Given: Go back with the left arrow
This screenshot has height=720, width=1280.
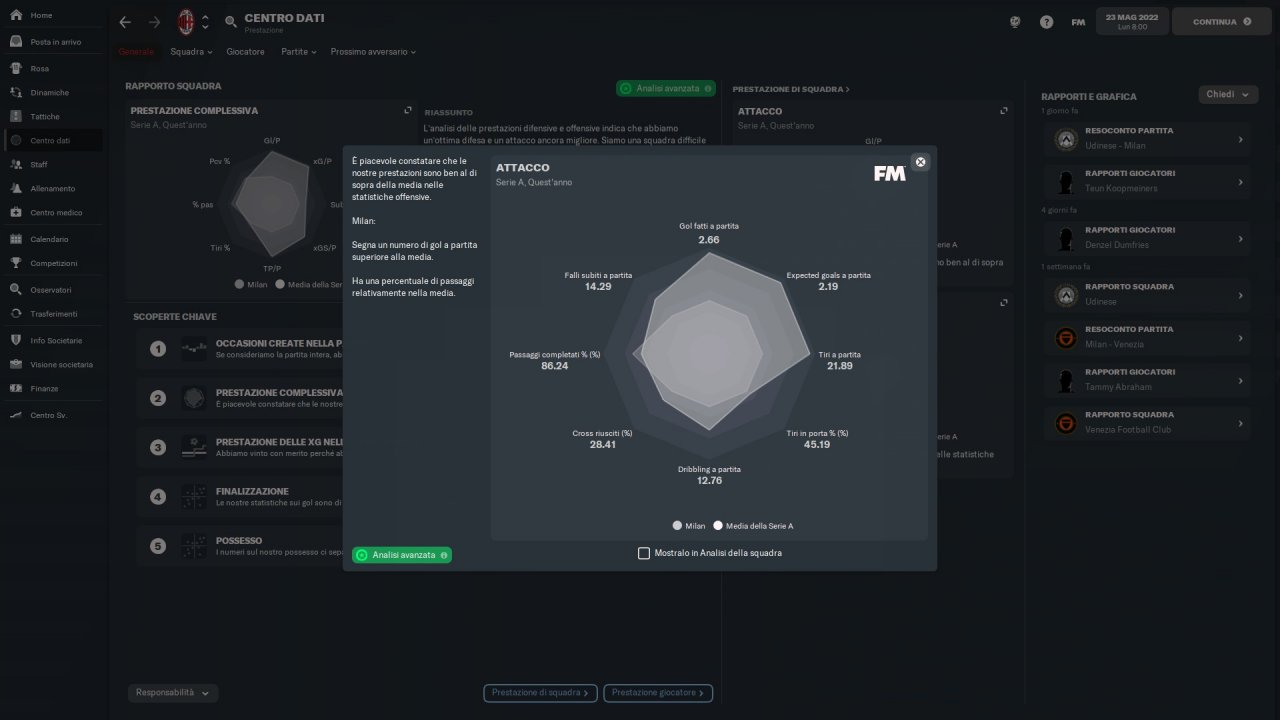Looking at the screenshot, I should (x=125, y=21).
